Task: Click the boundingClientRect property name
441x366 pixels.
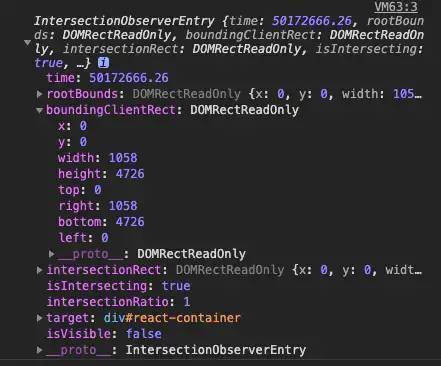Action: (111, 110)
